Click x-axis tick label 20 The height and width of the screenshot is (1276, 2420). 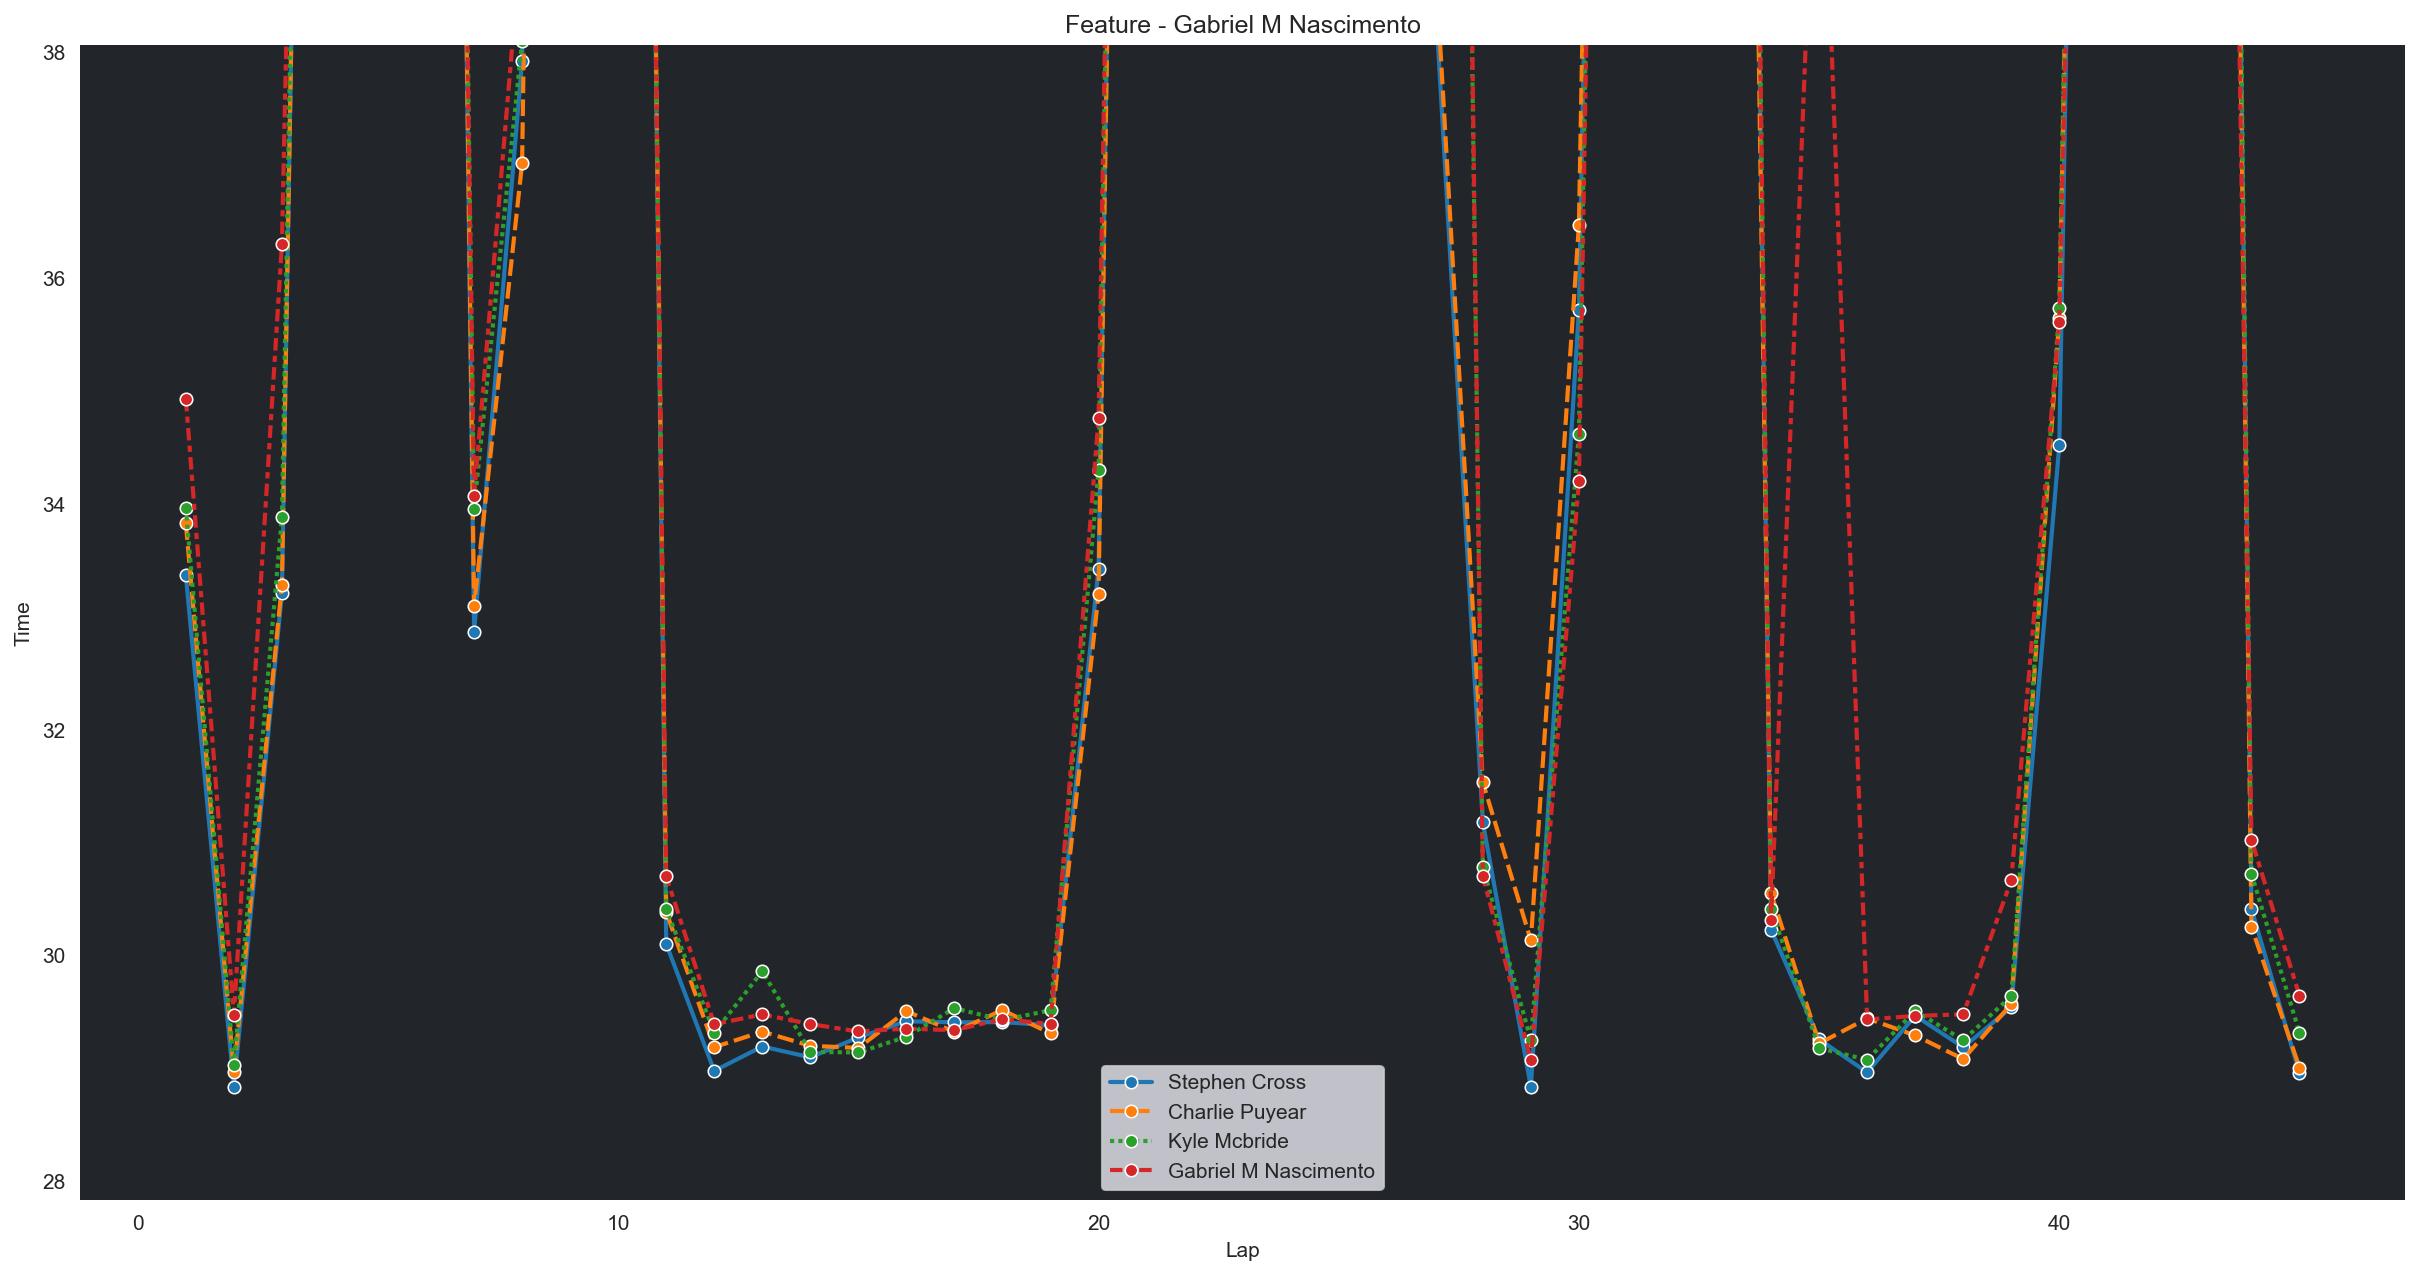[x=1098, y=1222]
